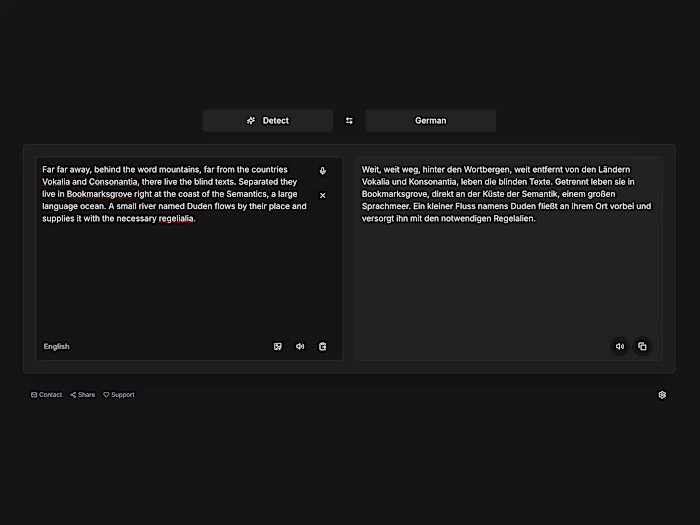Click the underlined word Consonantia in the source

[x=113, y=182]
